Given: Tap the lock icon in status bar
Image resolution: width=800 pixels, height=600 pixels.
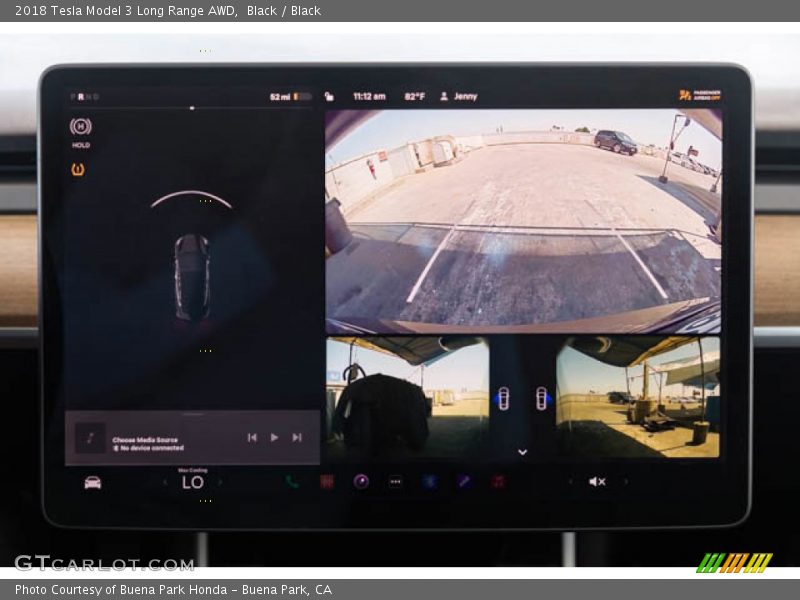Looking at the screenshot, I should click(329, 97).
